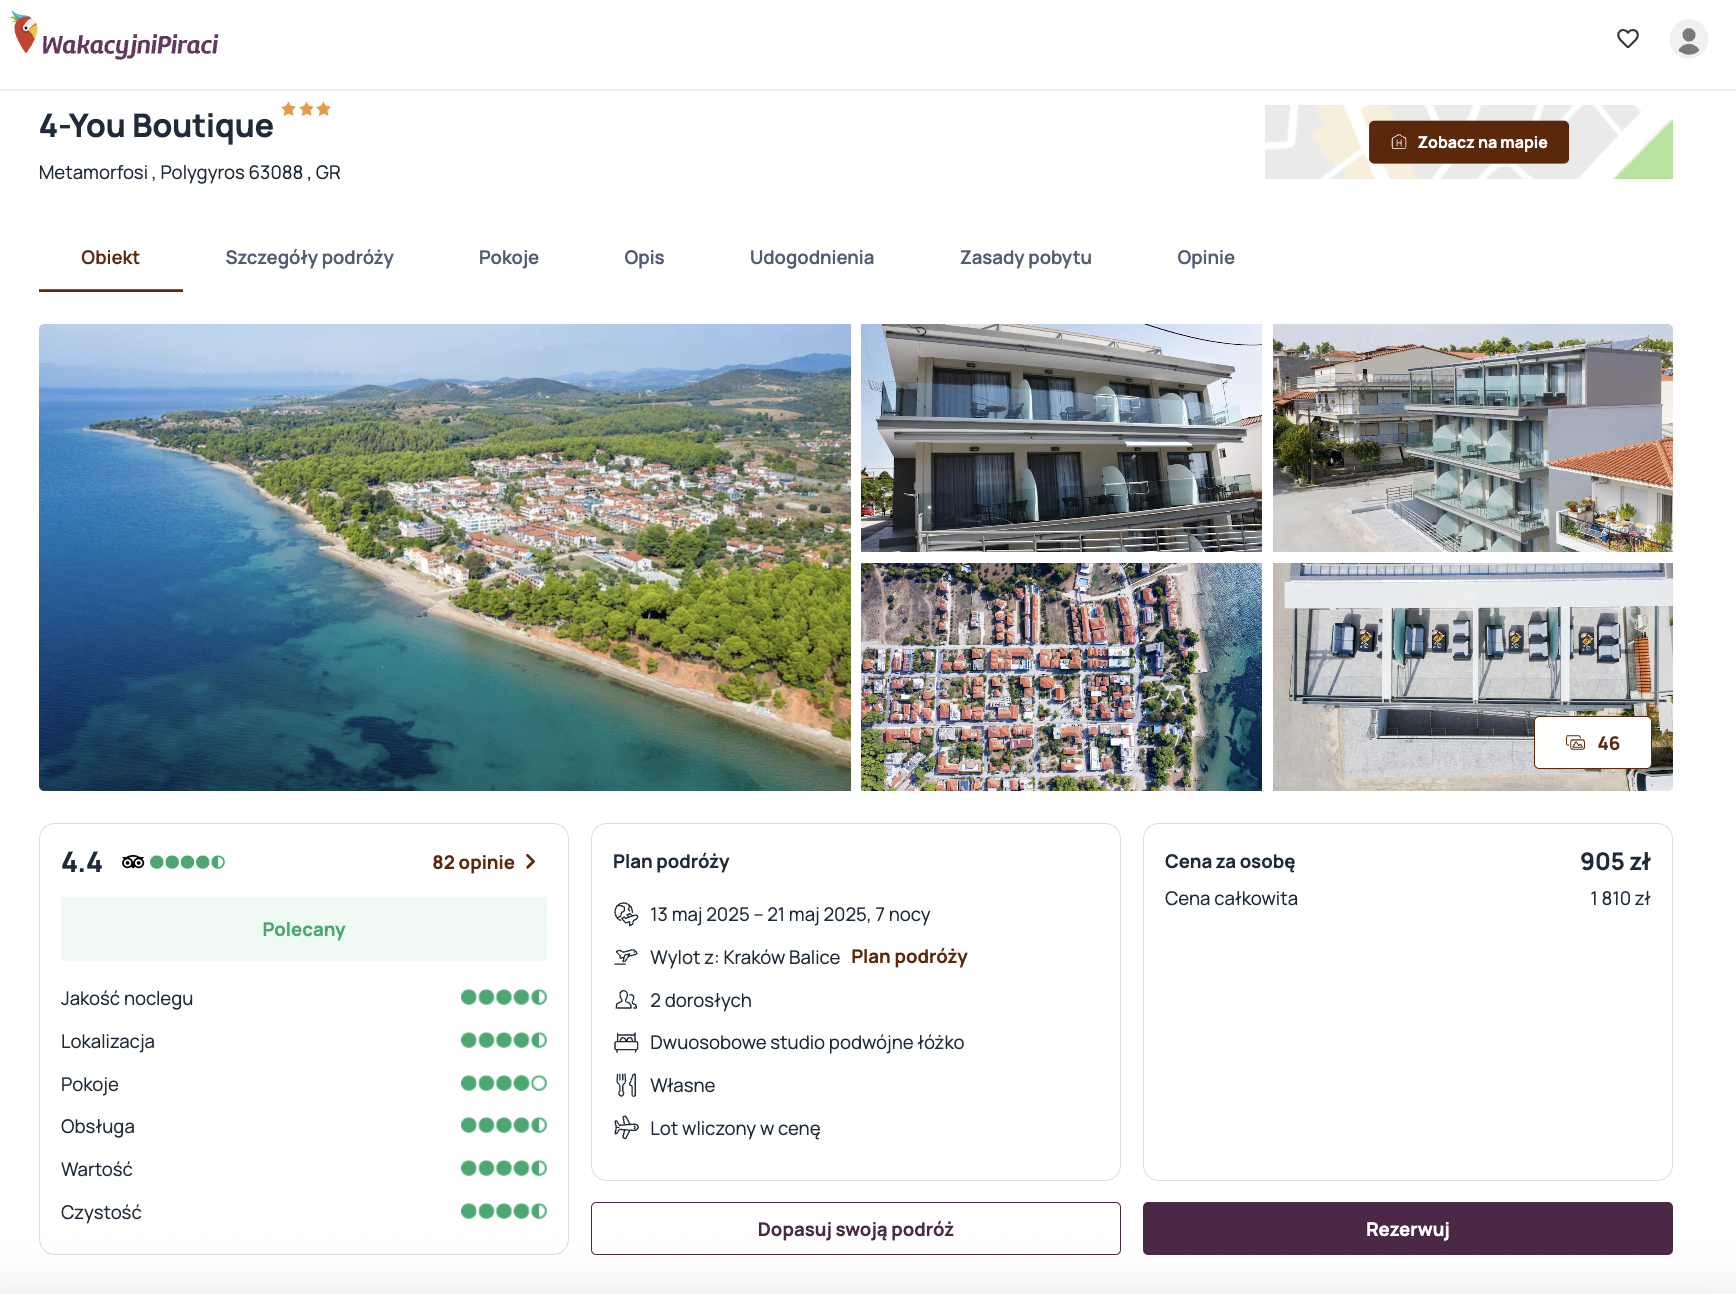This screenshot has height=1294, width=1736.
Task: Open the Szczegóły podróży tab
Action: pos(309,258)
